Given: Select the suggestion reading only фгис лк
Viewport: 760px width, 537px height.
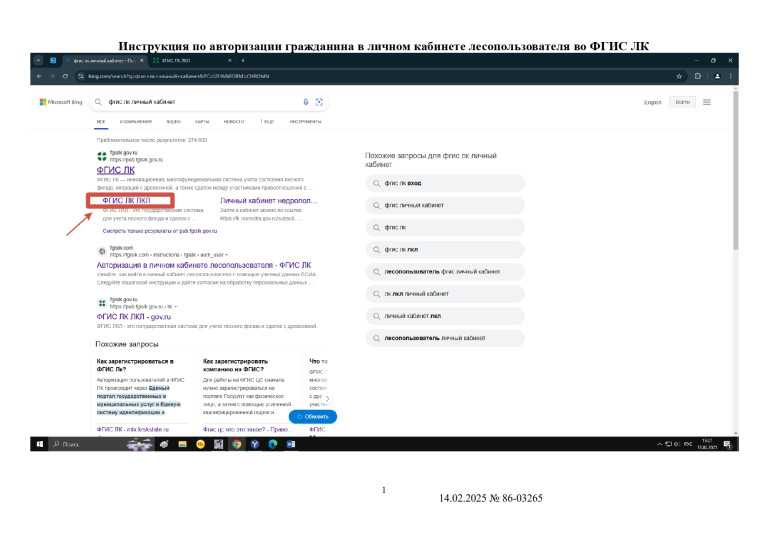Looking at the screenshot, I should [445, 227].
